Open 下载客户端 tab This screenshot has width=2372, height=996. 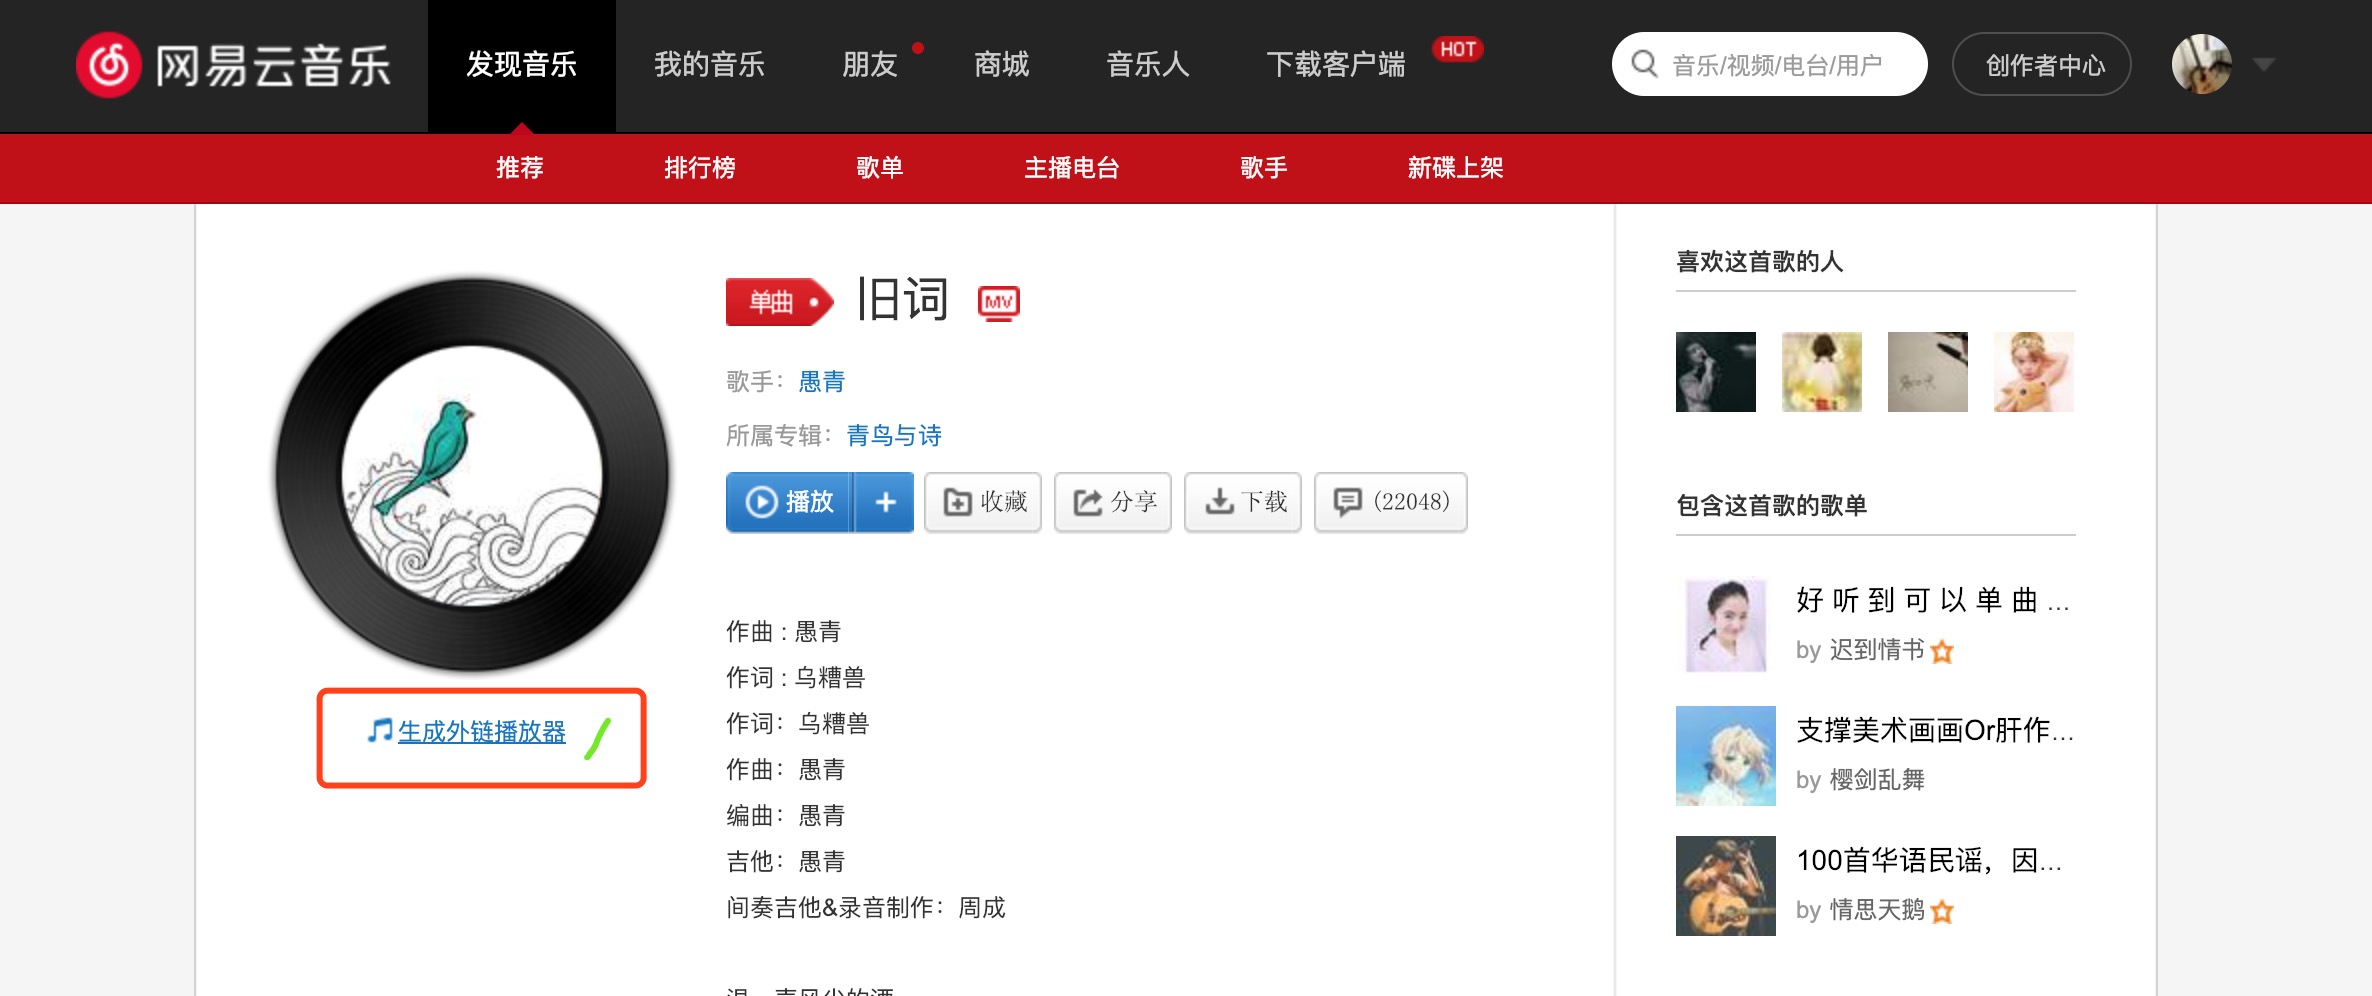(1336, 66)
